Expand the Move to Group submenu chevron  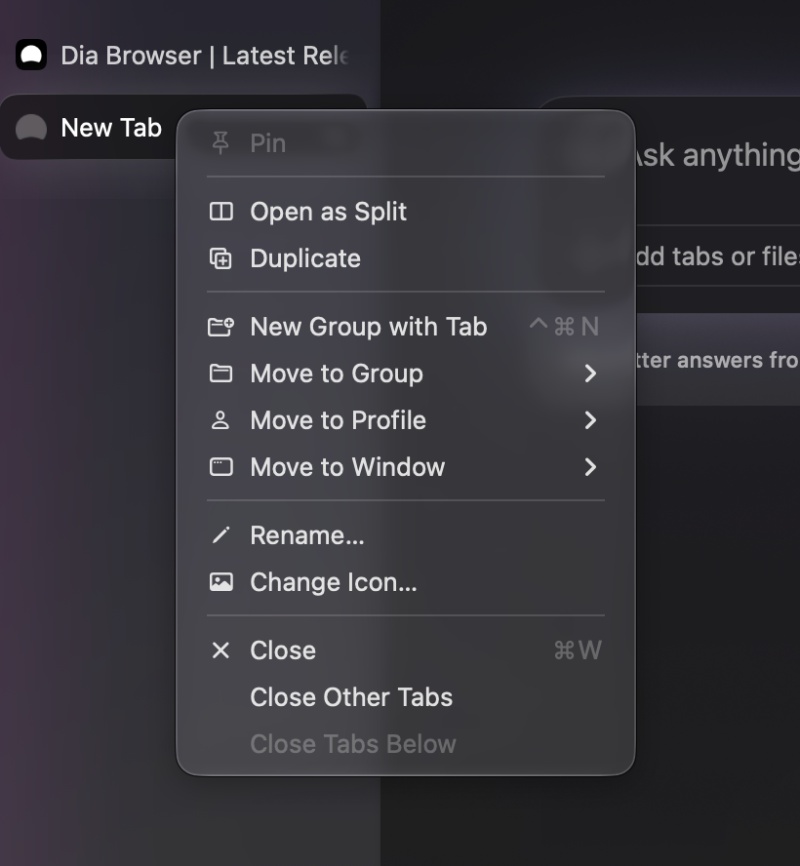591,373
